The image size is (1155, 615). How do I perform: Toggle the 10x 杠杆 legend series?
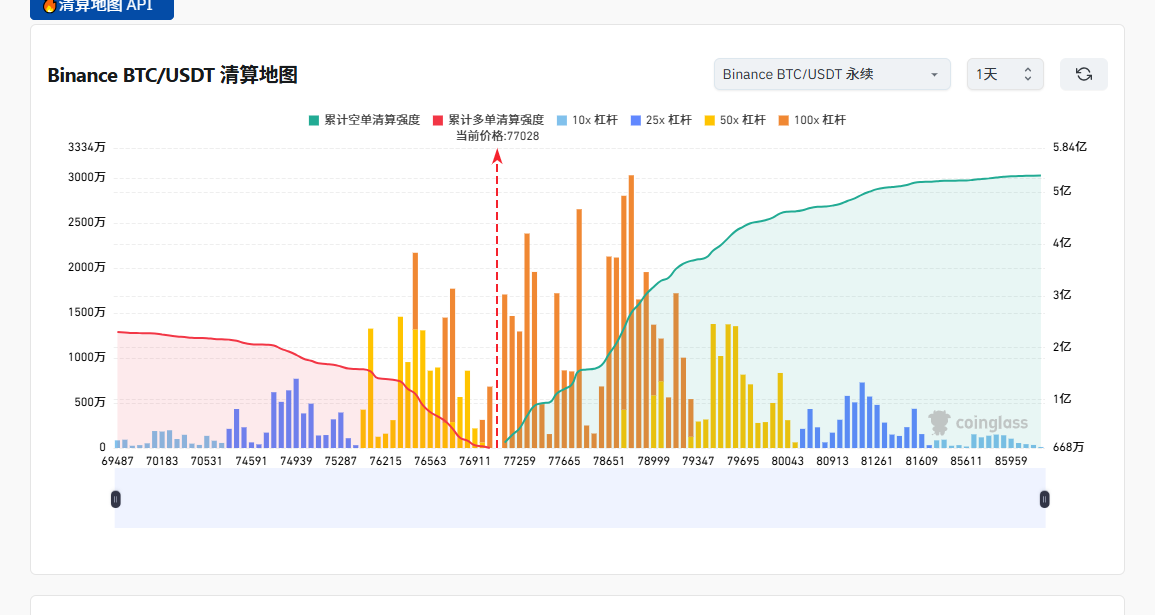point(587,120)
